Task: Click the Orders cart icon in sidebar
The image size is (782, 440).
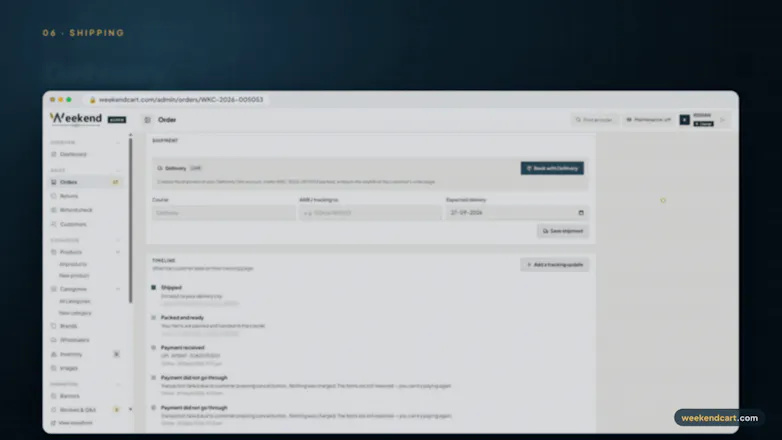Action: [54, 182]
